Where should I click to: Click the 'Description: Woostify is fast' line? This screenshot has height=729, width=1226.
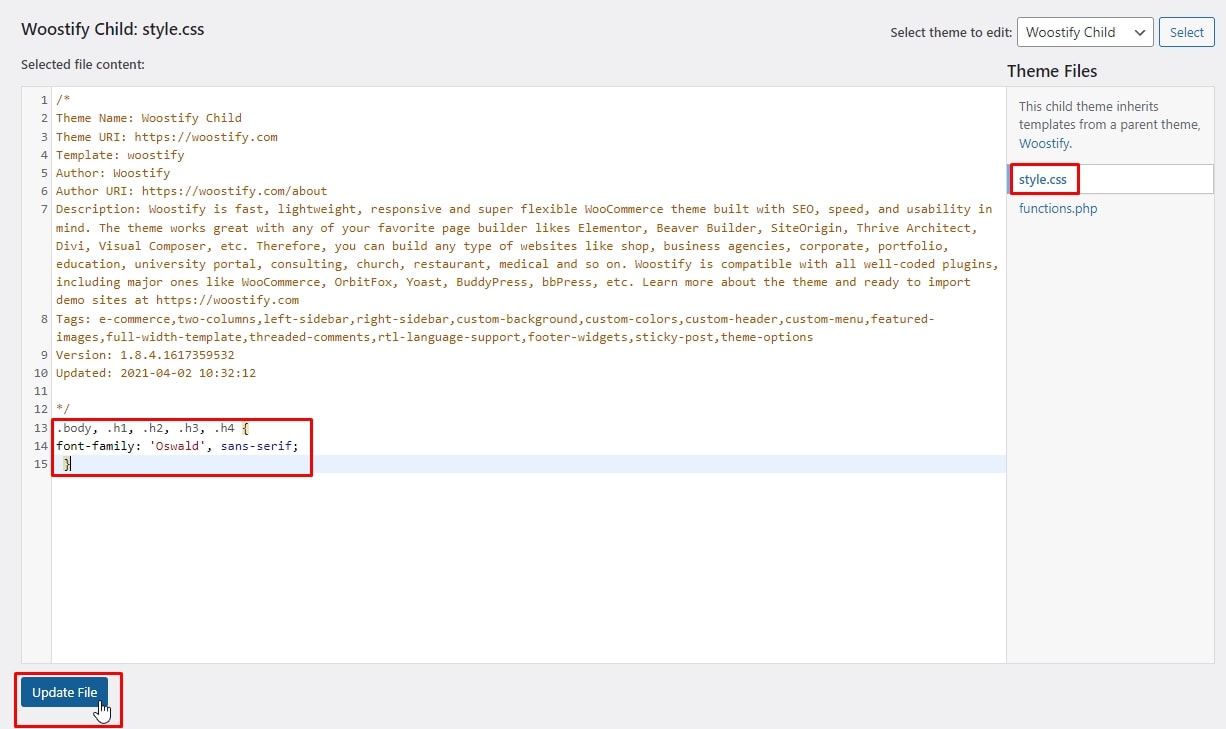coord(527,255)
